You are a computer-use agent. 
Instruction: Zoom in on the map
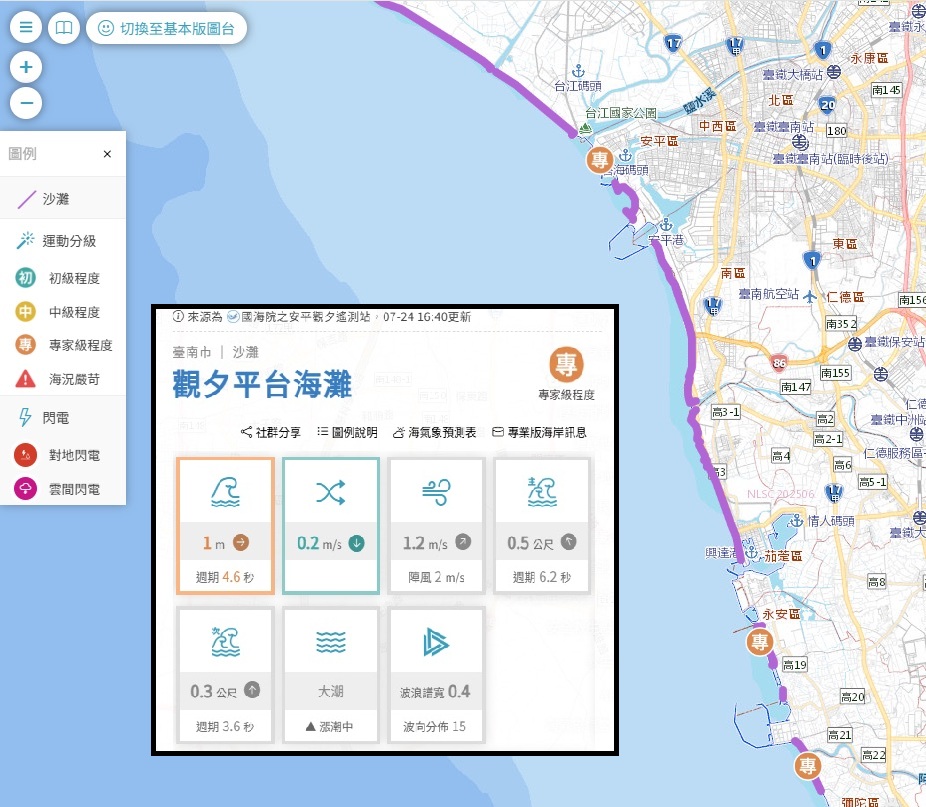[x=26, y=68]
